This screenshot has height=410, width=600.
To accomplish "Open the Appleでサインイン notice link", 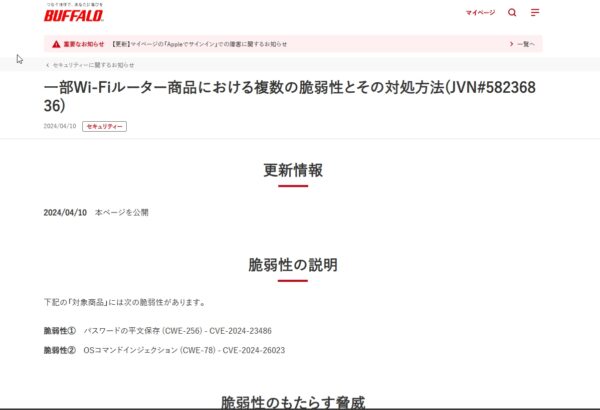I will click(x=199, y=44).
